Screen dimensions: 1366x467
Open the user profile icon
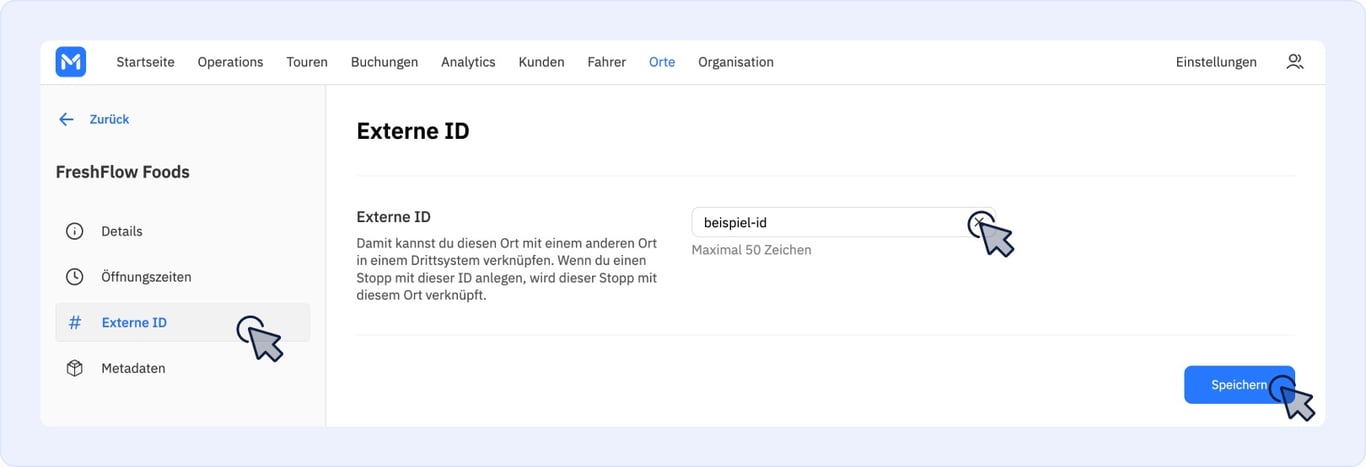click(1295, 62)
